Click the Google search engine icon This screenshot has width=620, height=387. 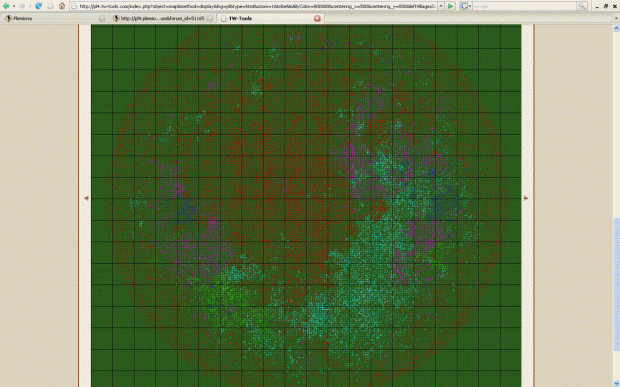click(x=463, y=6)
